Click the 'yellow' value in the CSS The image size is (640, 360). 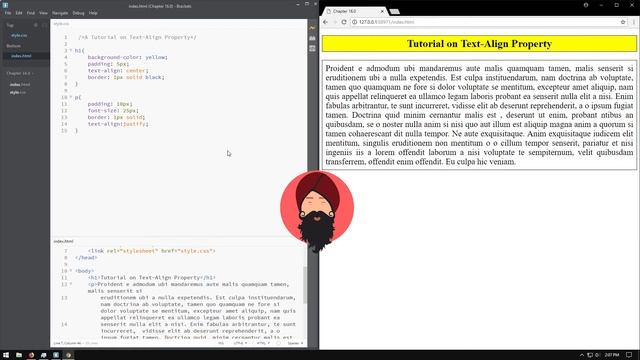click(155, 57)
